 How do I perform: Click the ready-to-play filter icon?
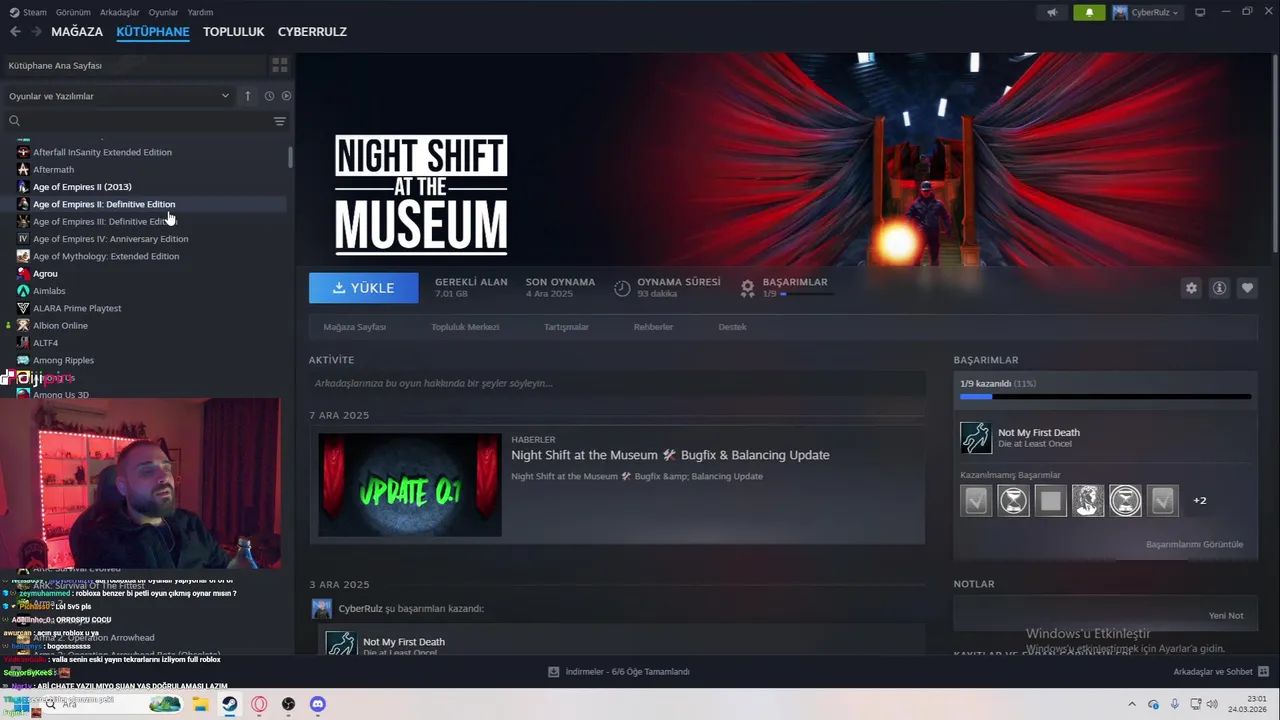pyautogui.click(x=286, y=96)
